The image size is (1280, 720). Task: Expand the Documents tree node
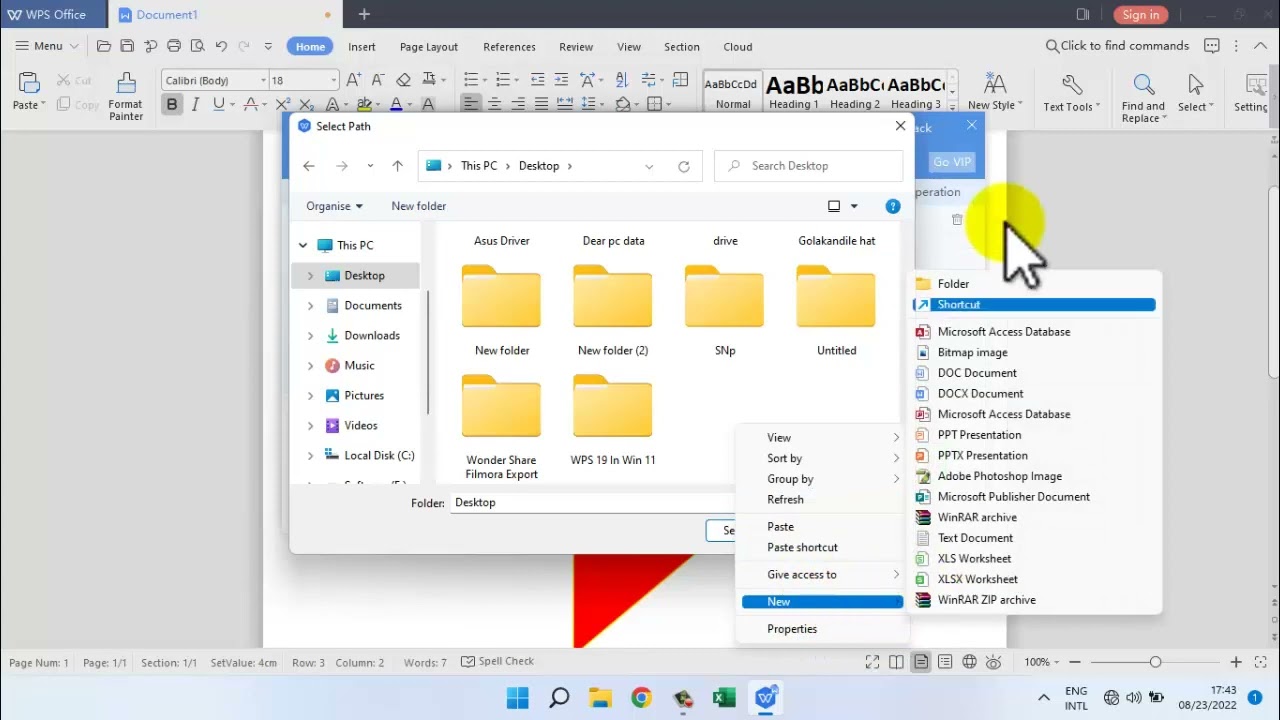pyautogui.click(x=310, y=306)
